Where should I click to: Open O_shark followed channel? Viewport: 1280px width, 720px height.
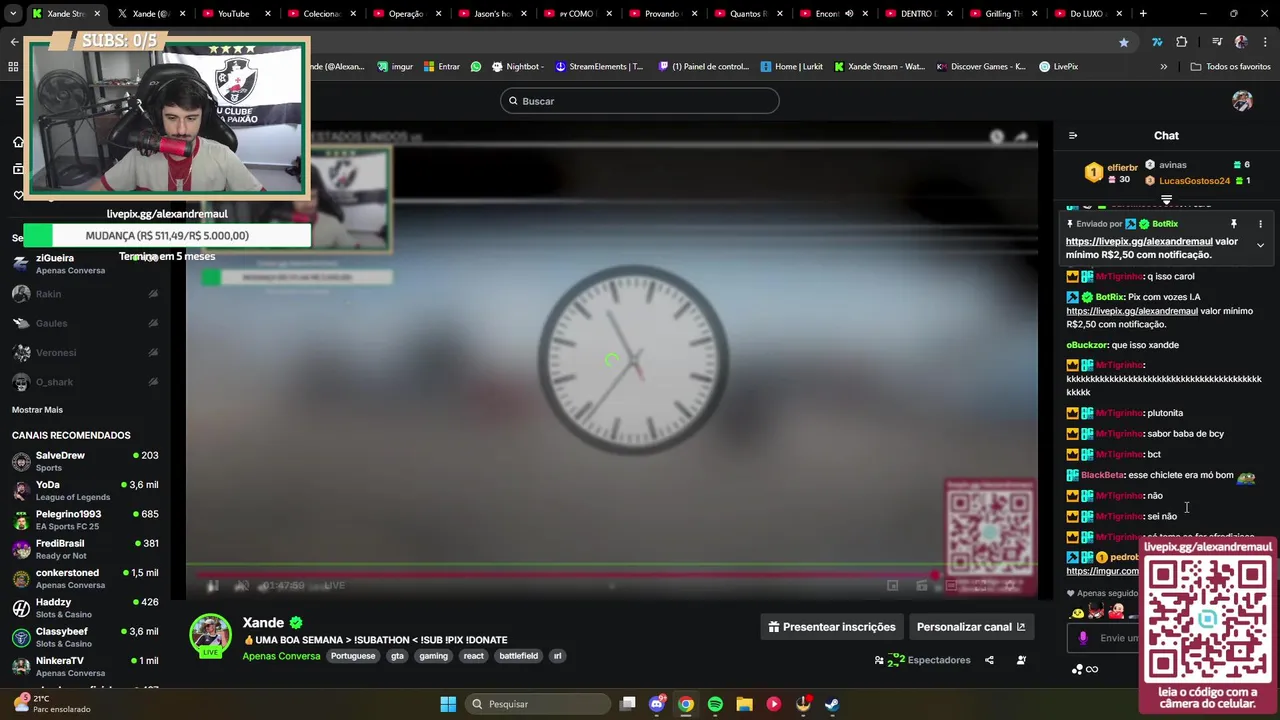[x=85, y=382]
